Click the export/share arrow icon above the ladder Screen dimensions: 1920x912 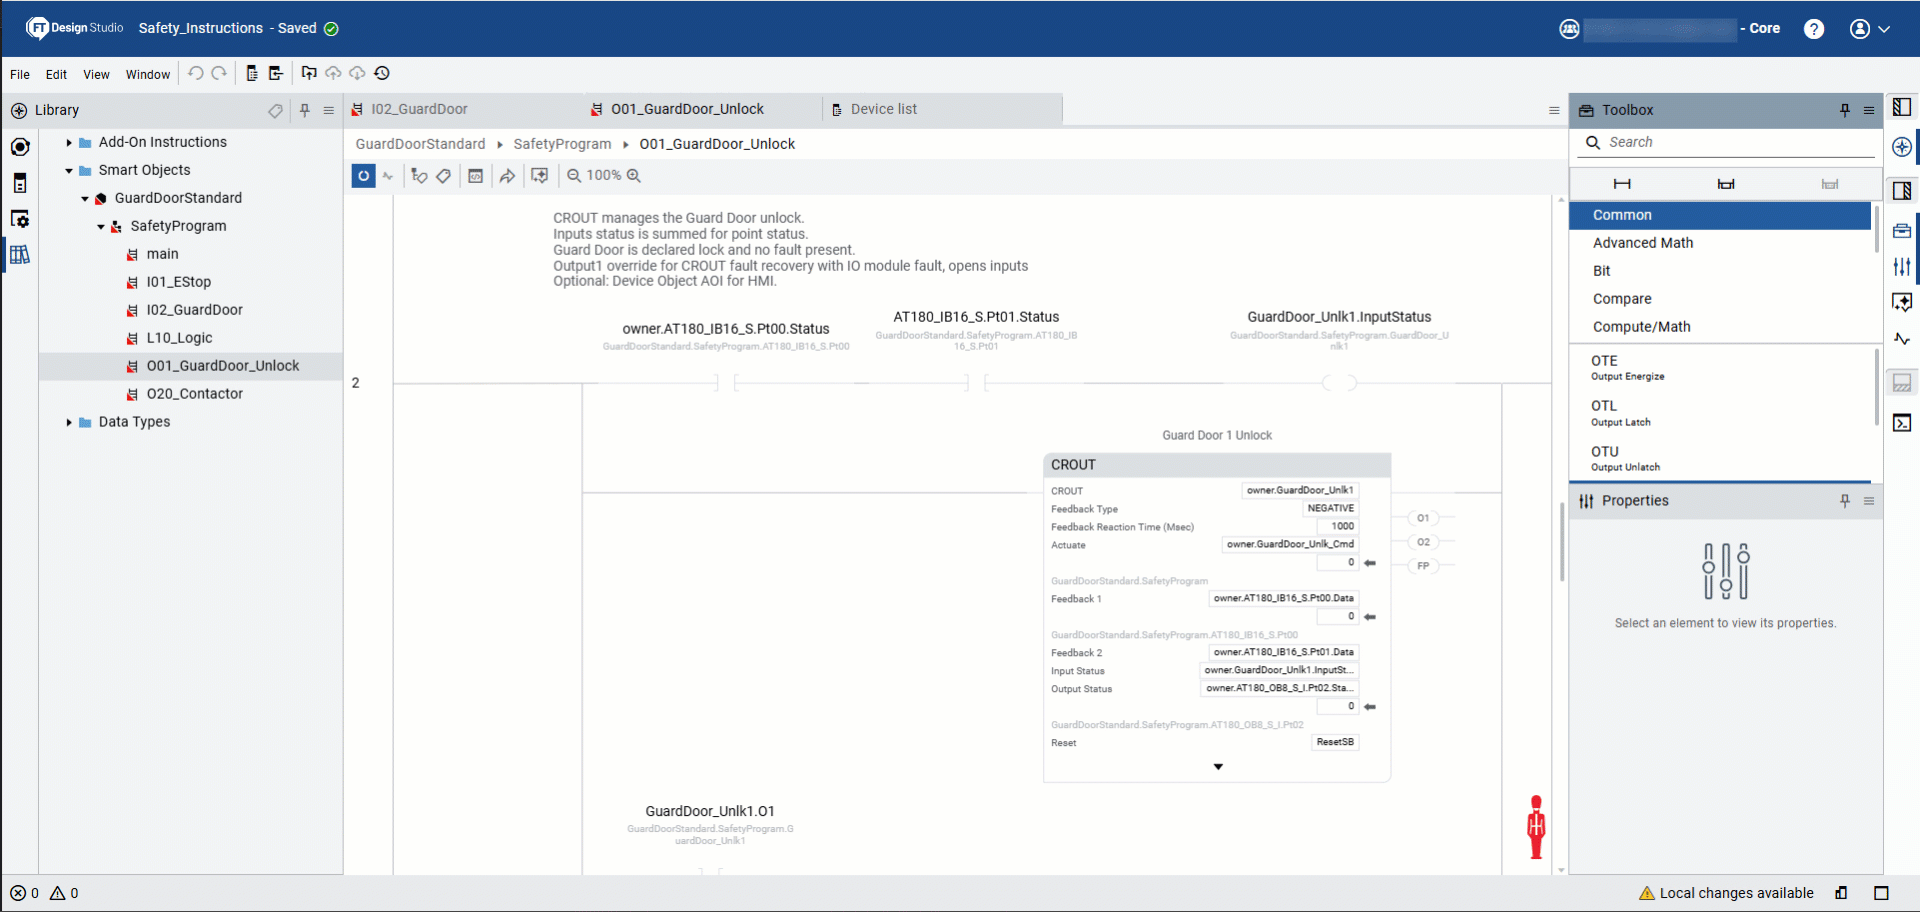pyautogui.click(x=508, y=175)
